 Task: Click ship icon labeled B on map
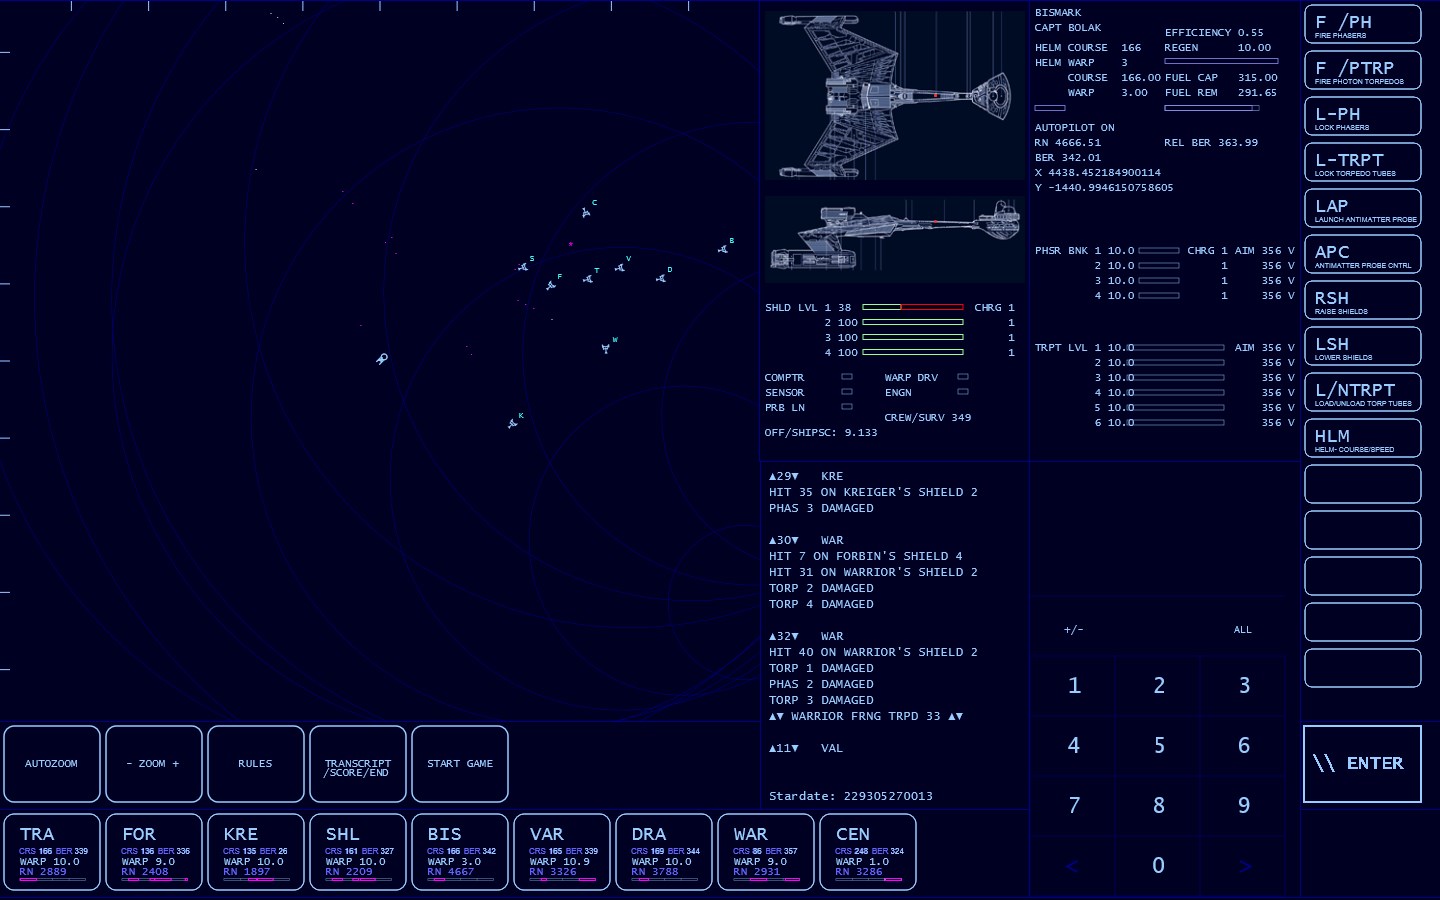tap(723, 249)
